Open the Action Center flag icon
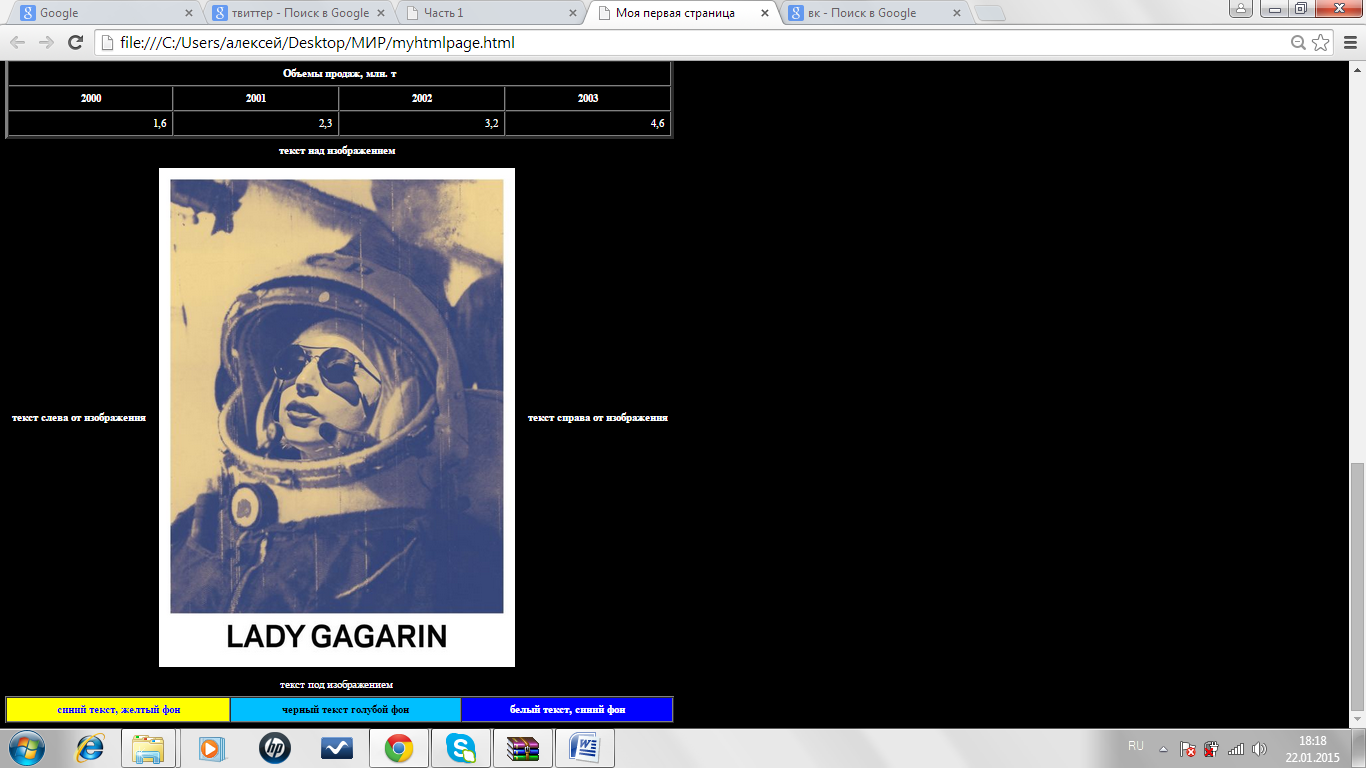This screenshot has height=768, width=1366. tap(1188, 748)
